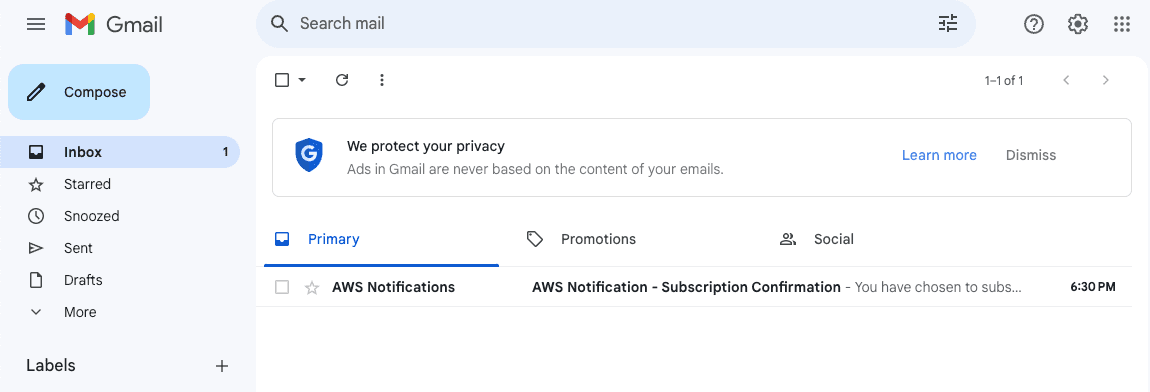Switch to the Social tab
Screen dimensions: 1150x392
click(816, 239)
